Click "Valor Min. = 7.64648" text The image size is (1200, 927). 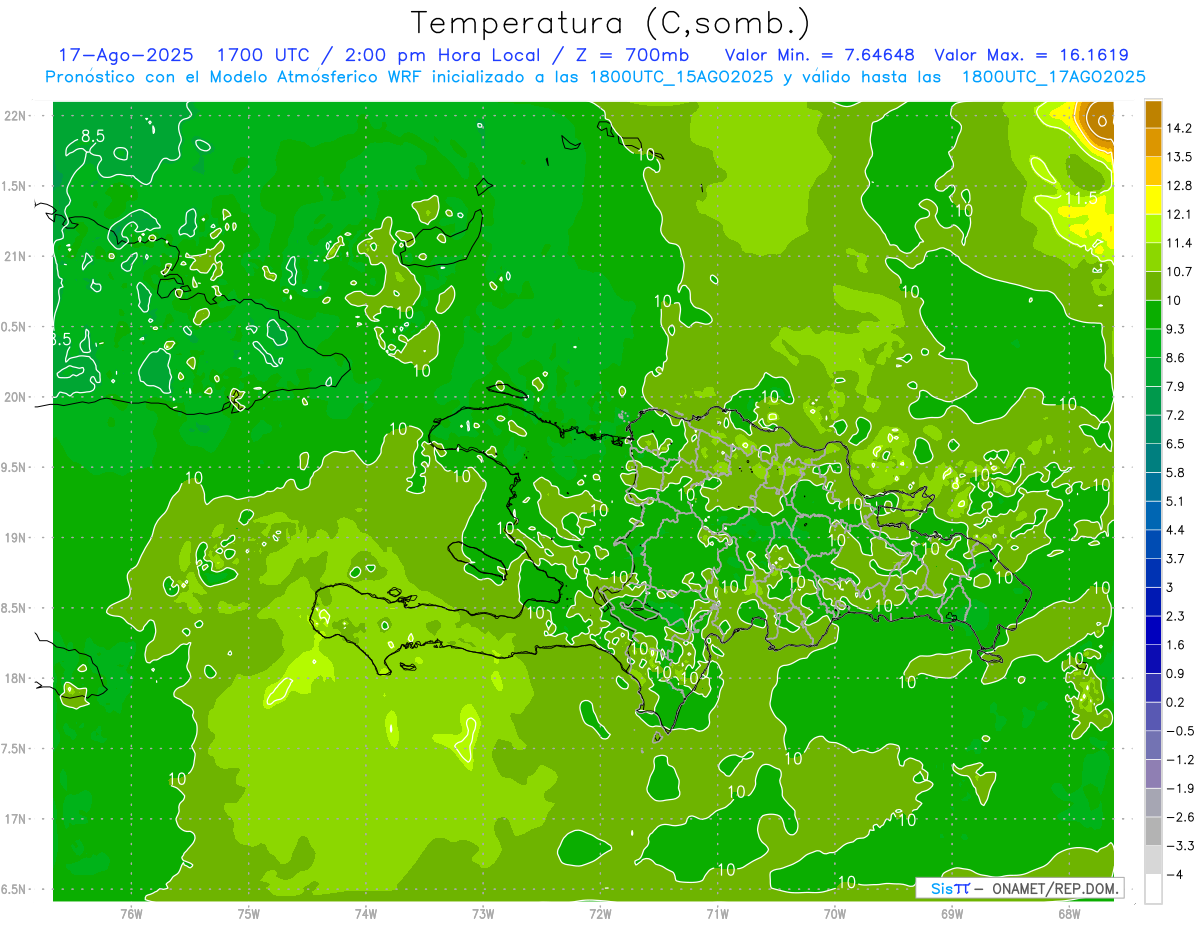click(x=820, y=55)
